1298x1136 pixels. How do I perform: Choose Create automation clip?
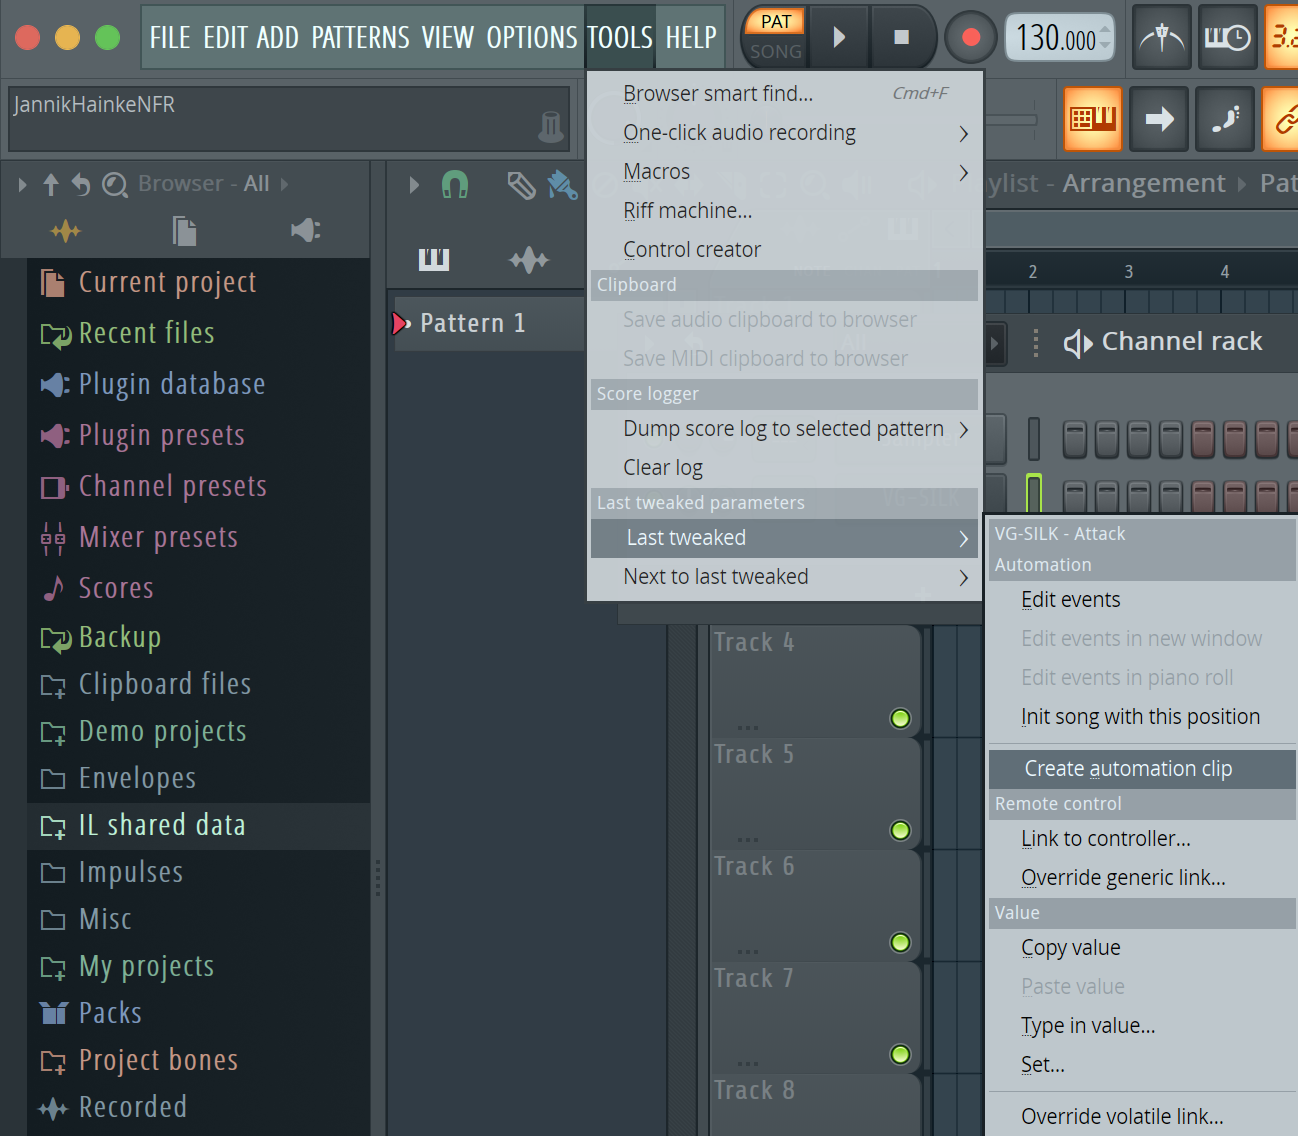[x=1127, y=769]
